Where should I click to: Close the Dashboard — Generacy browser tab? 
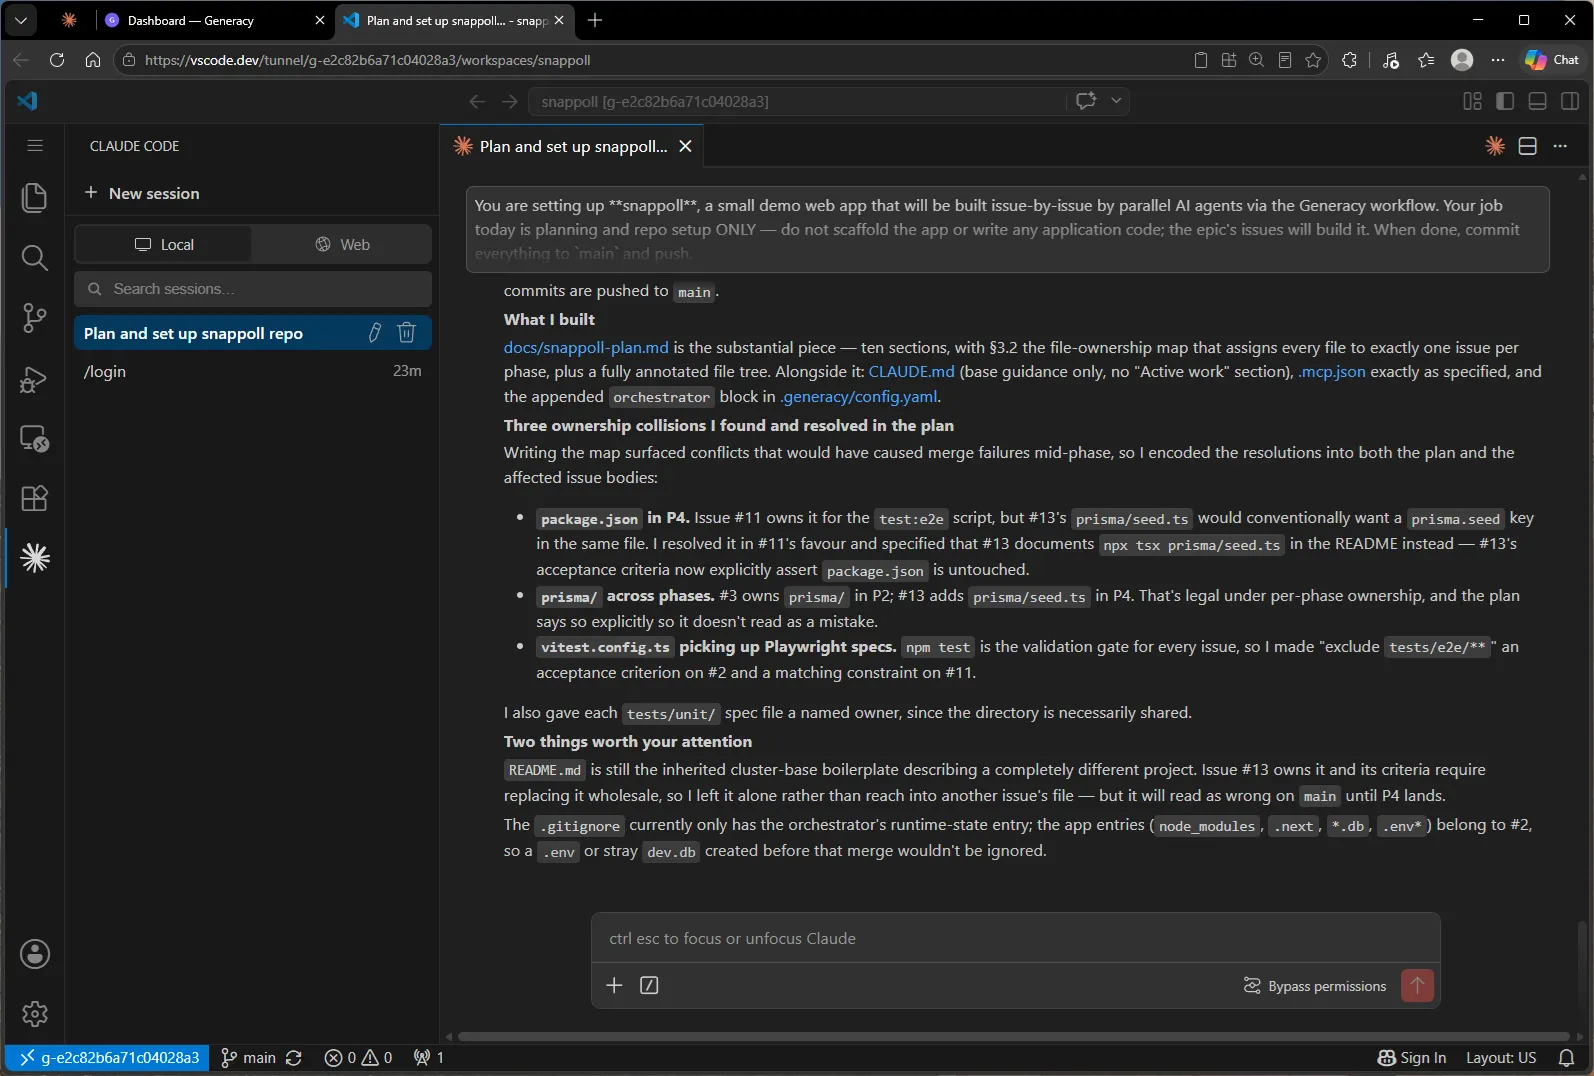[x=320, y=20]
